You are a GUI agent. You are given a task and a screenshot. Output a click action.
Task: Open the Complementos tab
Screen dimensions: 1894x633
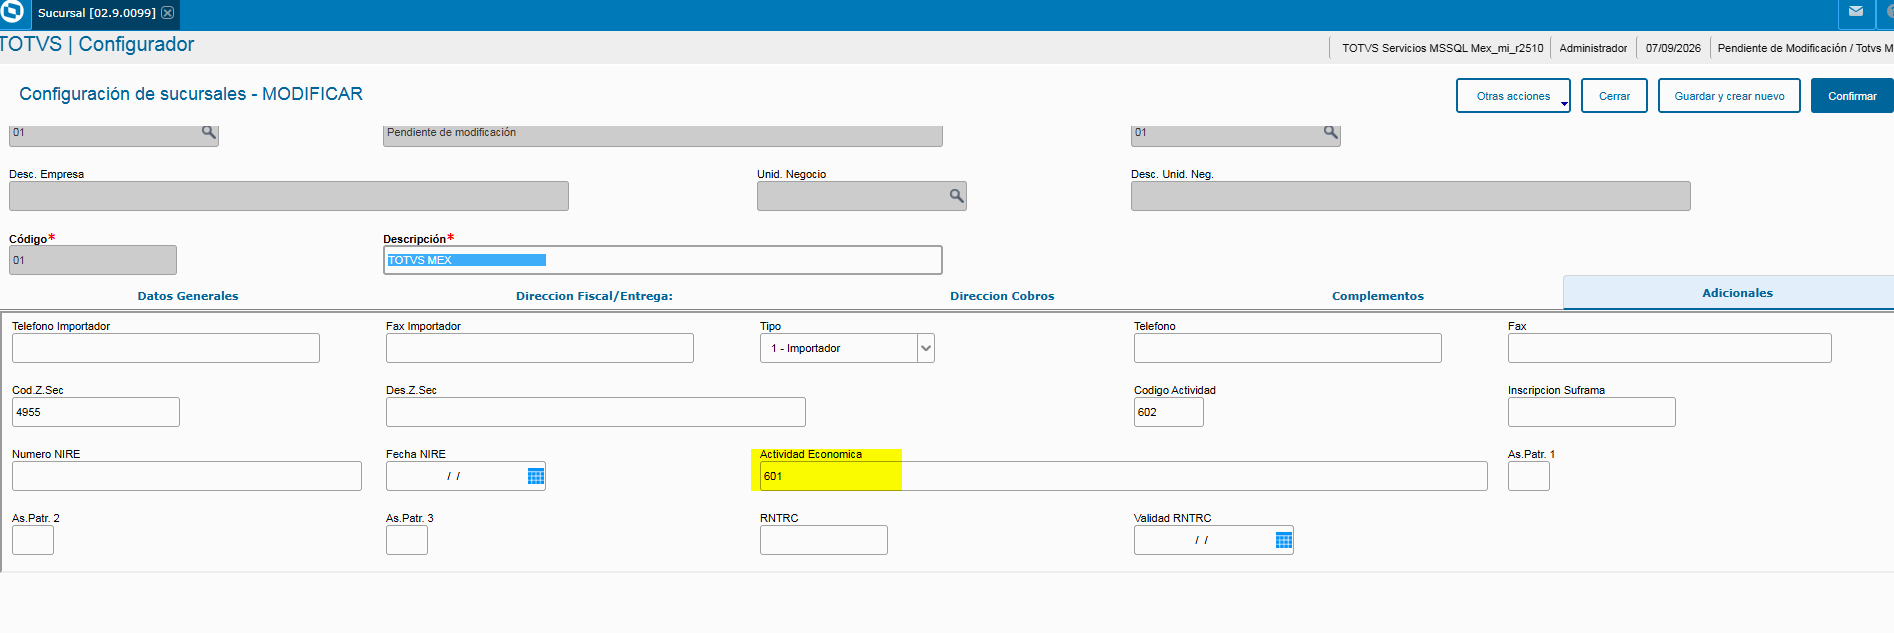(x=1378, y=296)
